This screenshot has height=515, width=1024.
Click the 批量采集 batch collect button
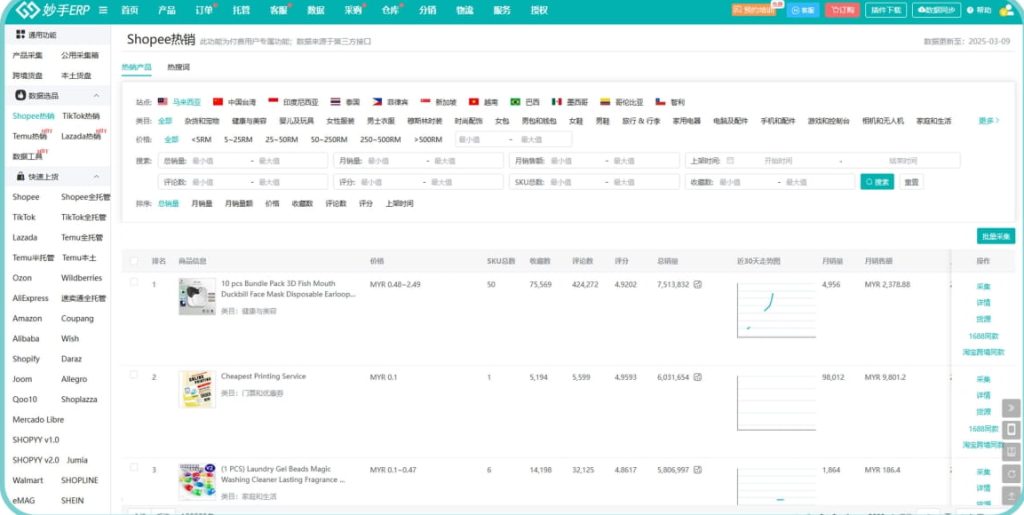point(996,236)
